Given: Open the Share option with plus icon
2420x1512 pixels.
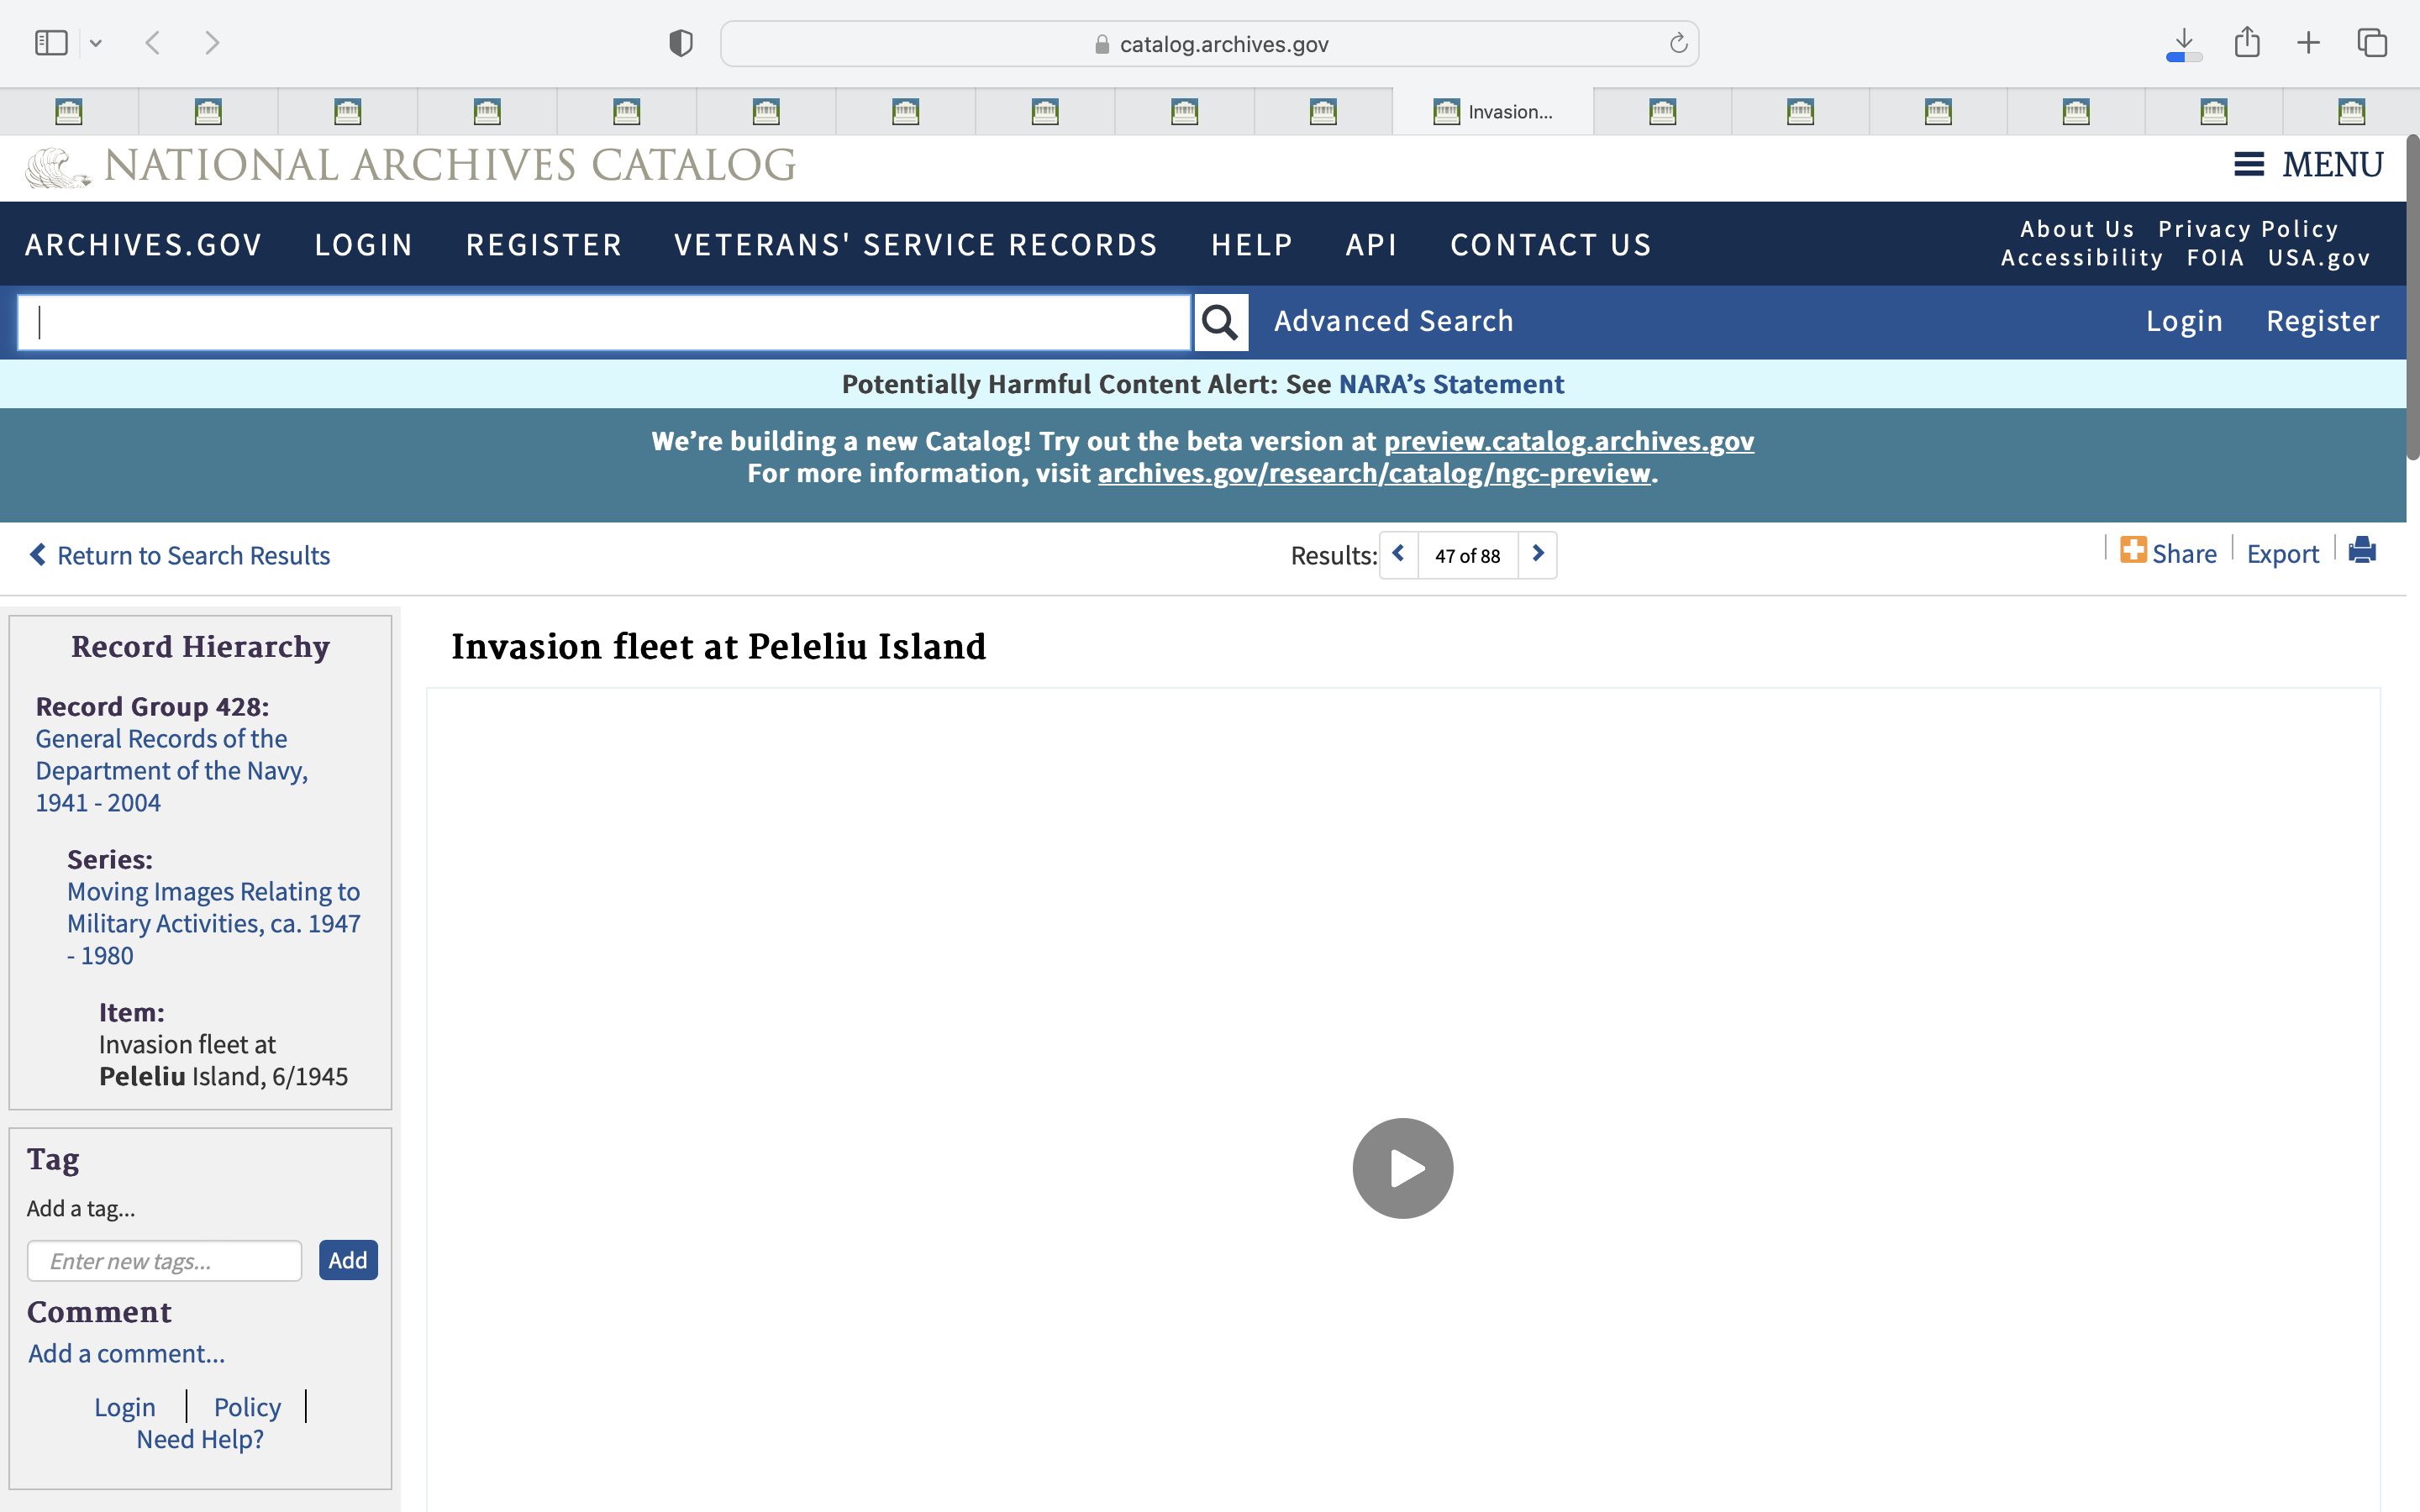Looking at the screenshot, I should coord(2168,553).
